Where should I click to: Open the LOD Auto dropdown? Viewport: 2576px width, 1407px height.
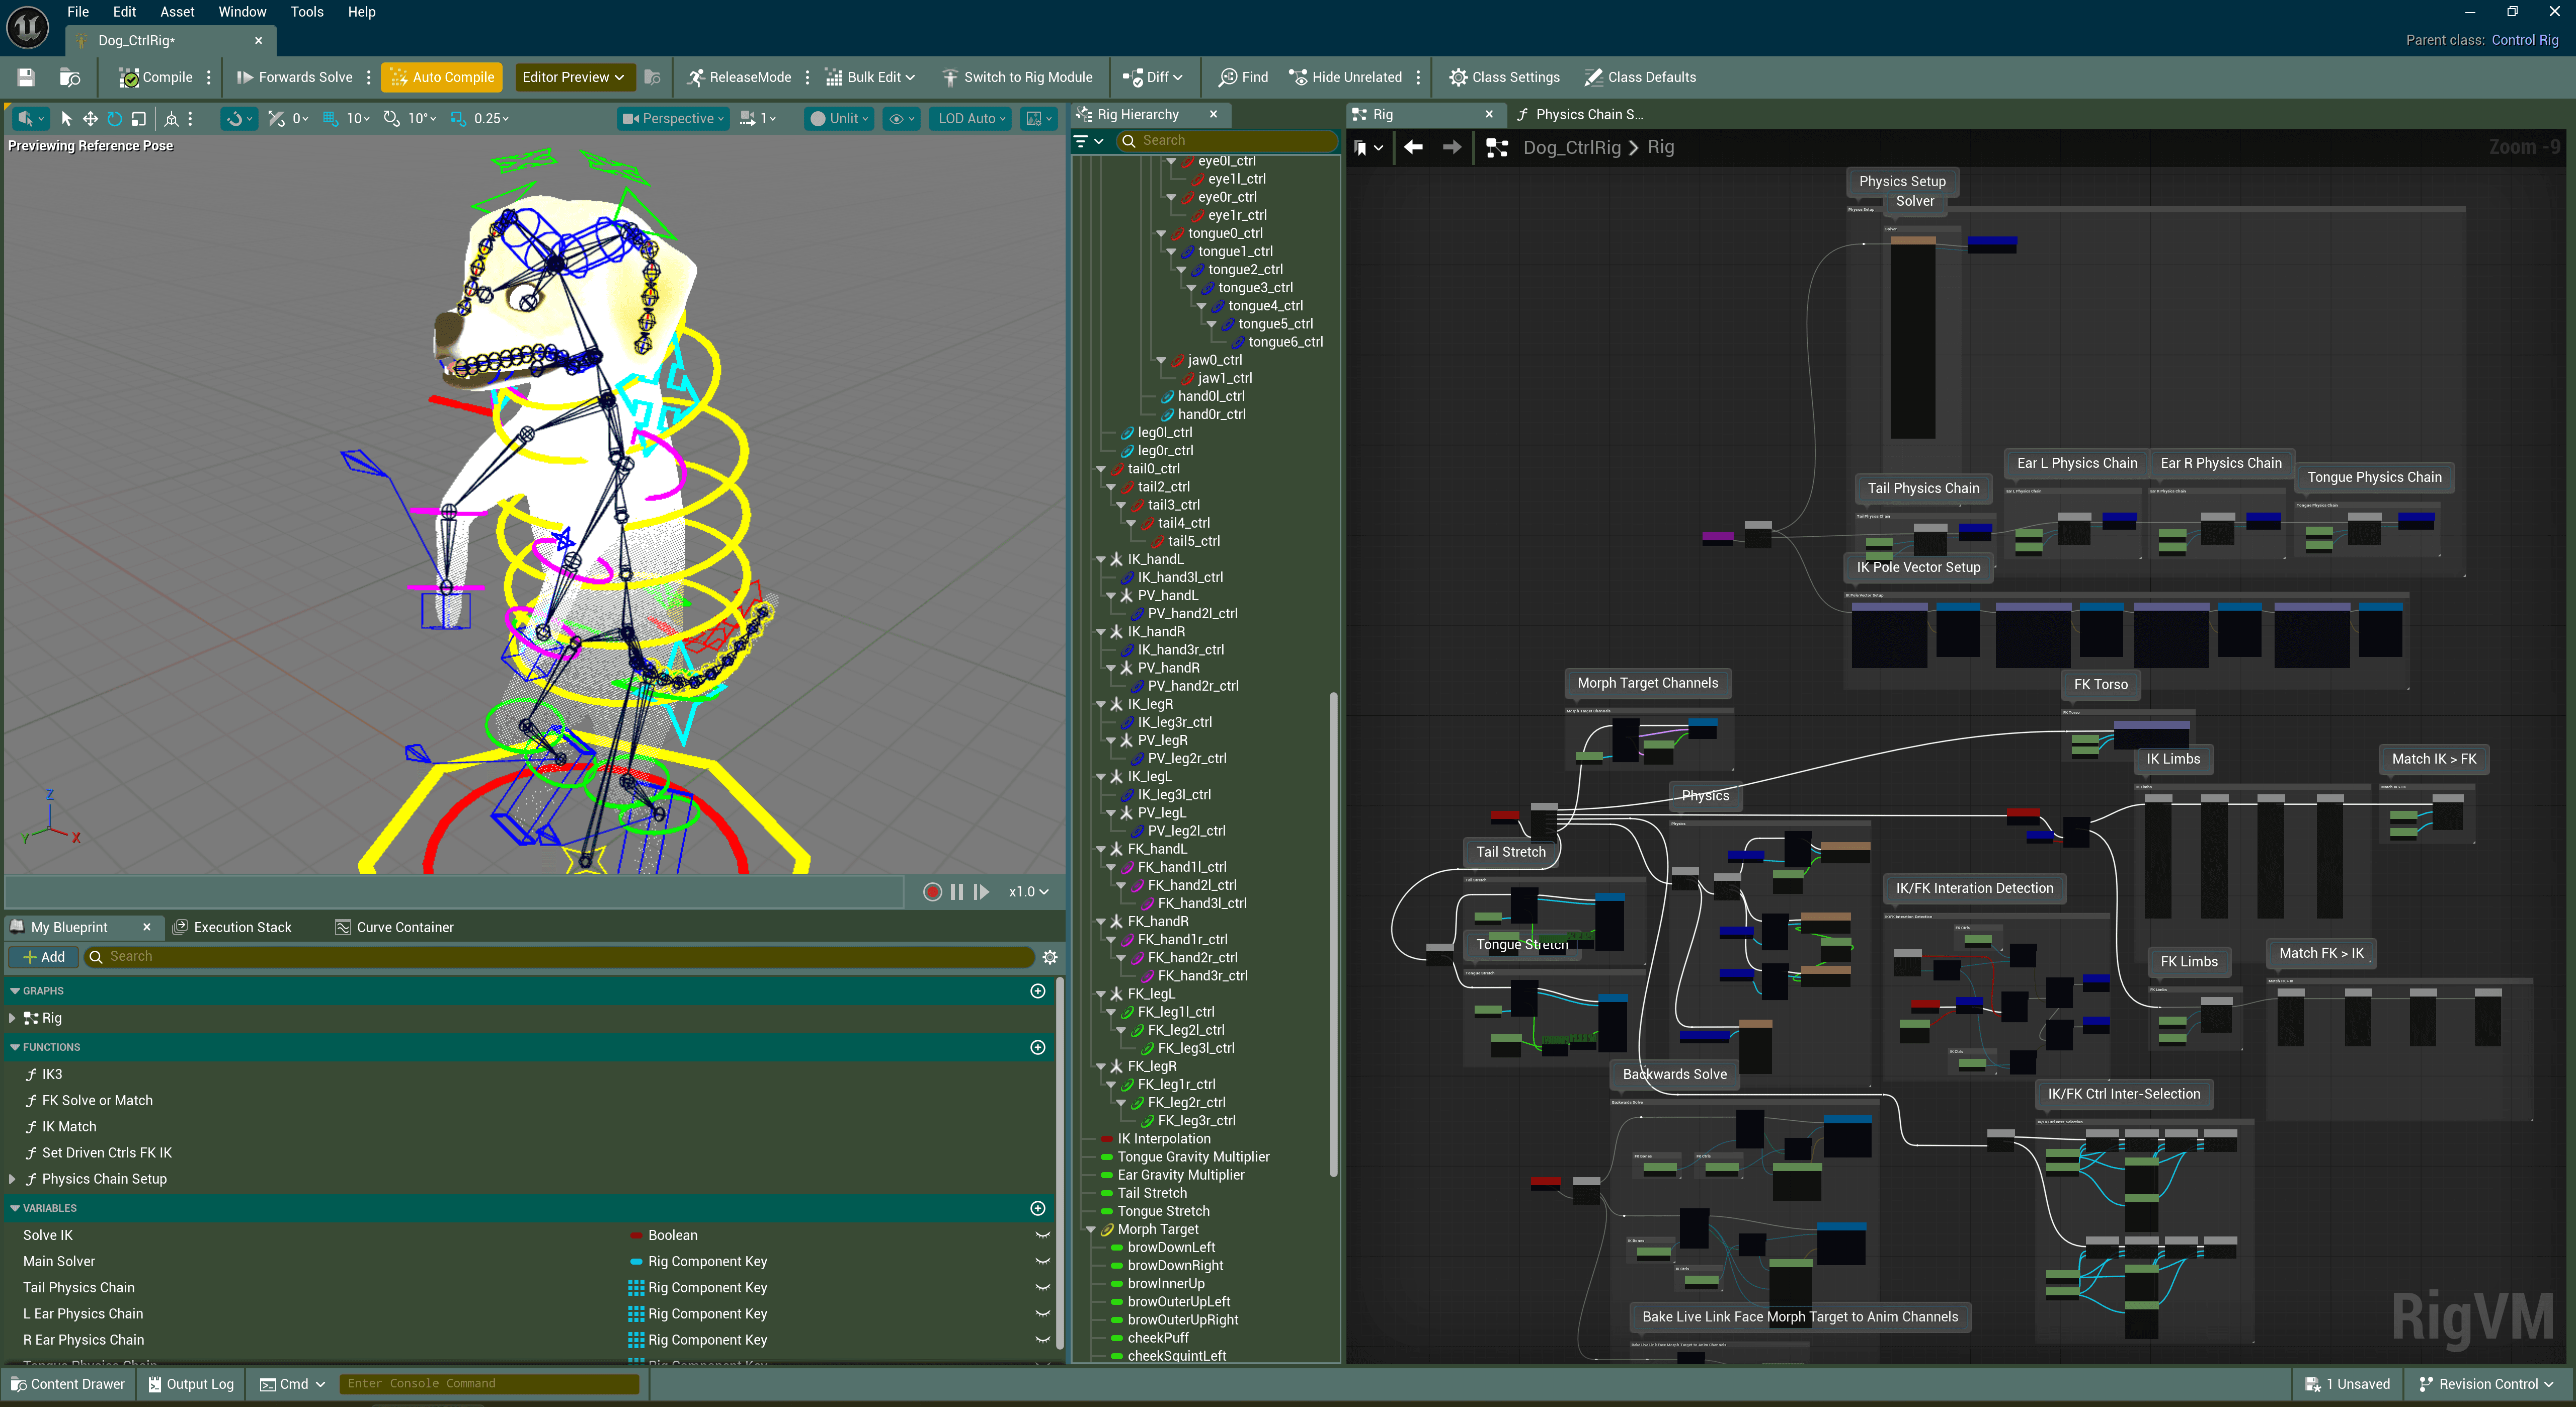click(x=971, y=118)
